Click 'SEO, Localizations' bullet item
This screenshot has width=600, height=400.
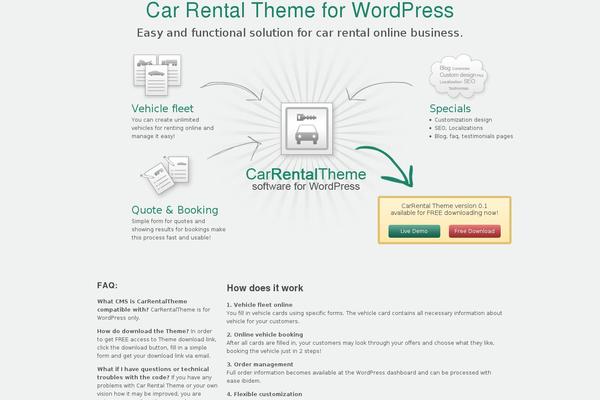pos(458,128)
